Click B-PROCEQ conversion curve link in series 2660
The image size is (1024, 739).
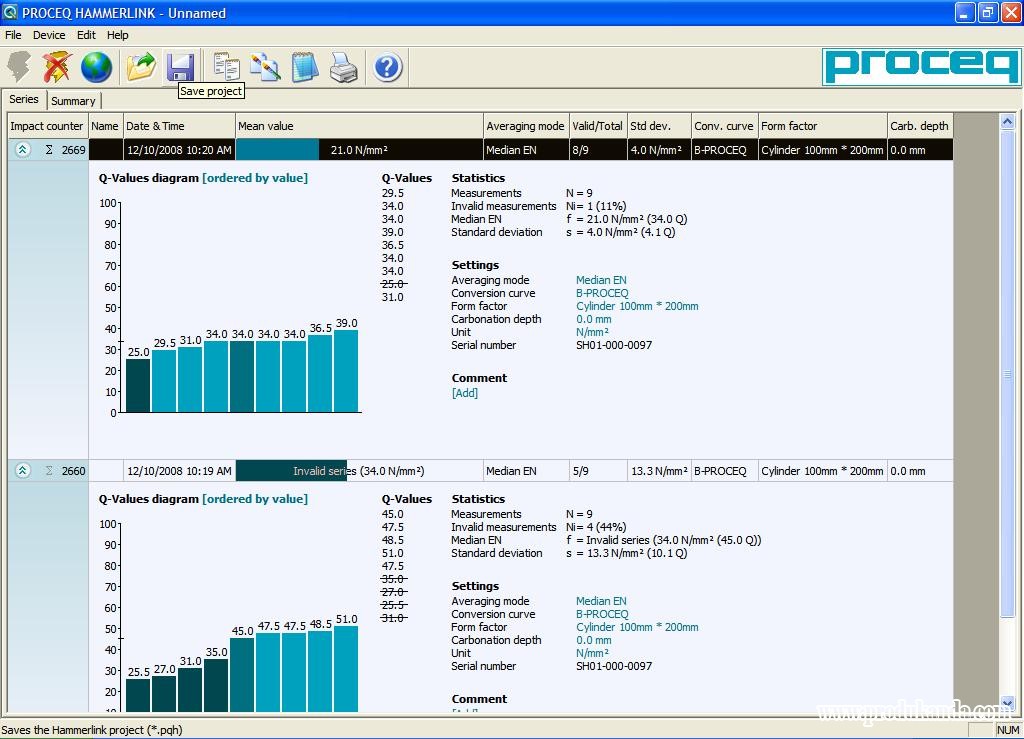[x=602, y=614]
